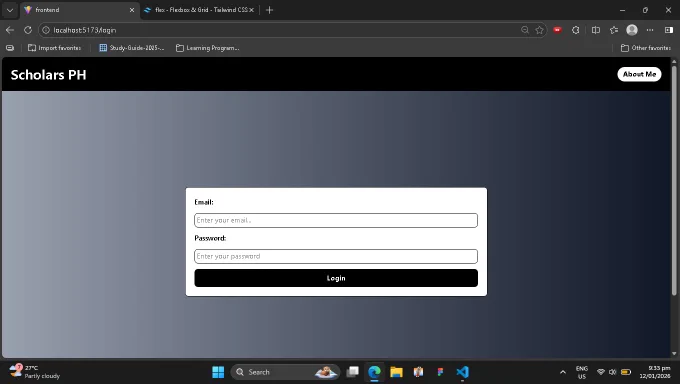Open the browser profile avatar
The height and width of the screenshot is (384, 680).
[x=632, y=30]
